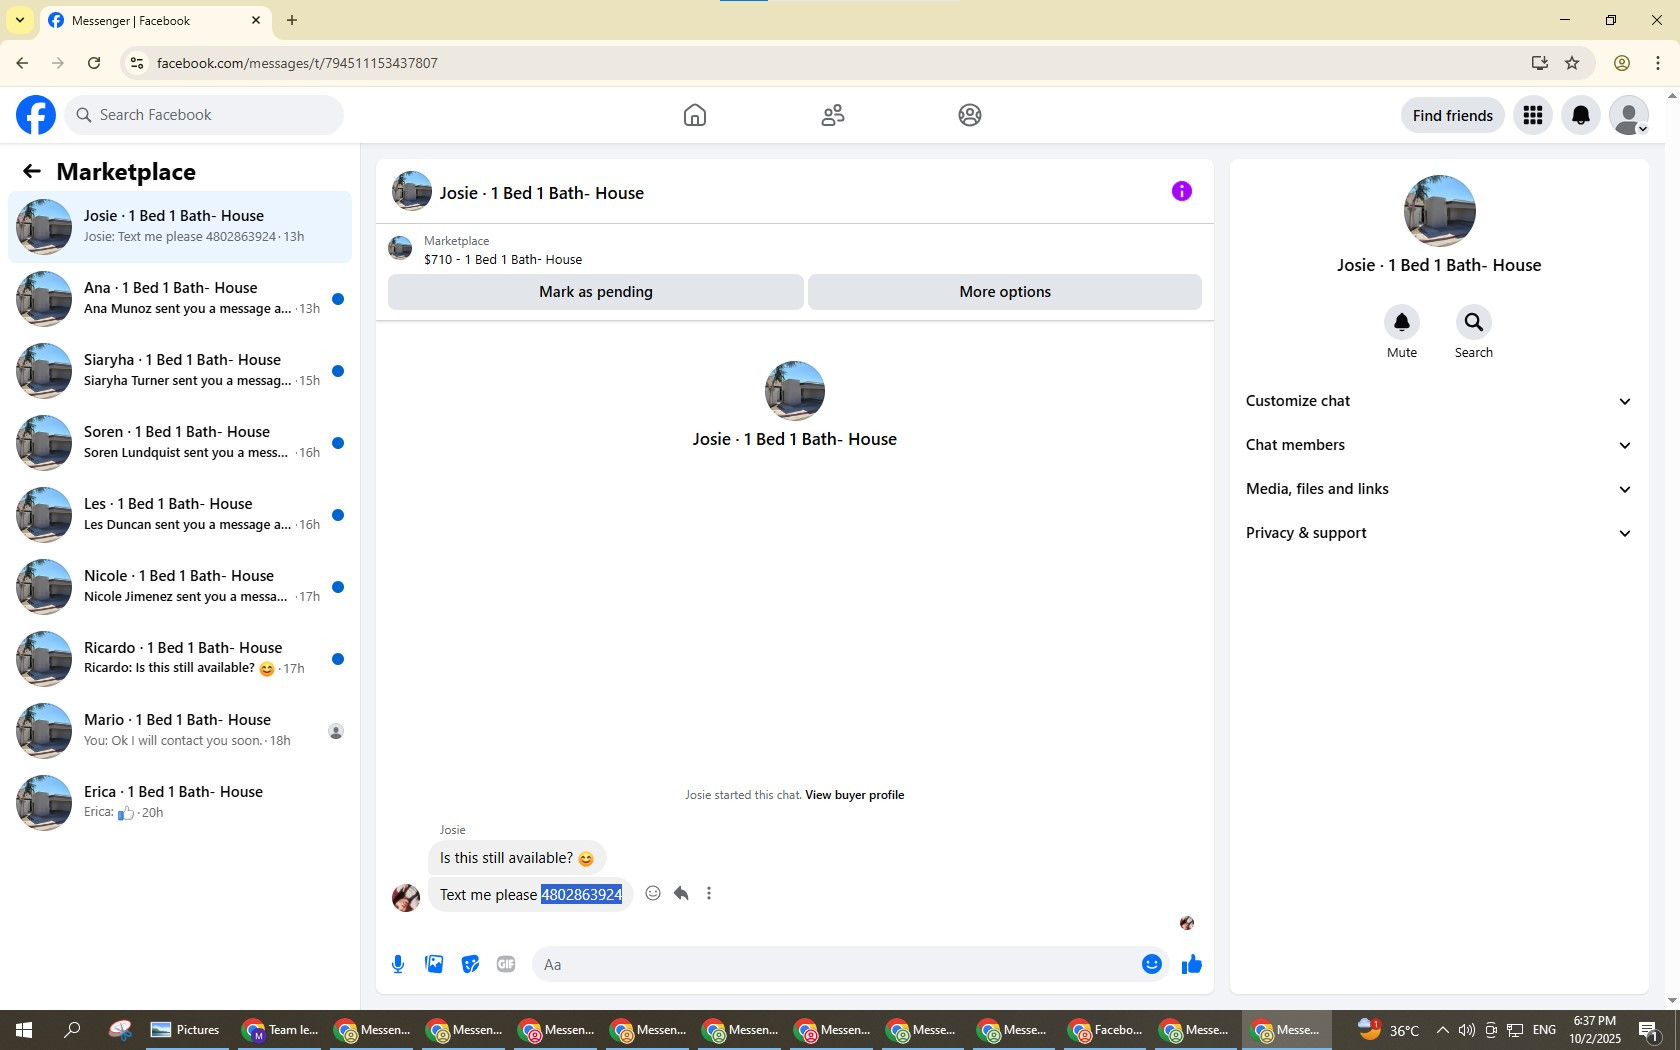Go to the Home feed icon
This screenshot has width=1680, height=1050.
pos(695,115)
